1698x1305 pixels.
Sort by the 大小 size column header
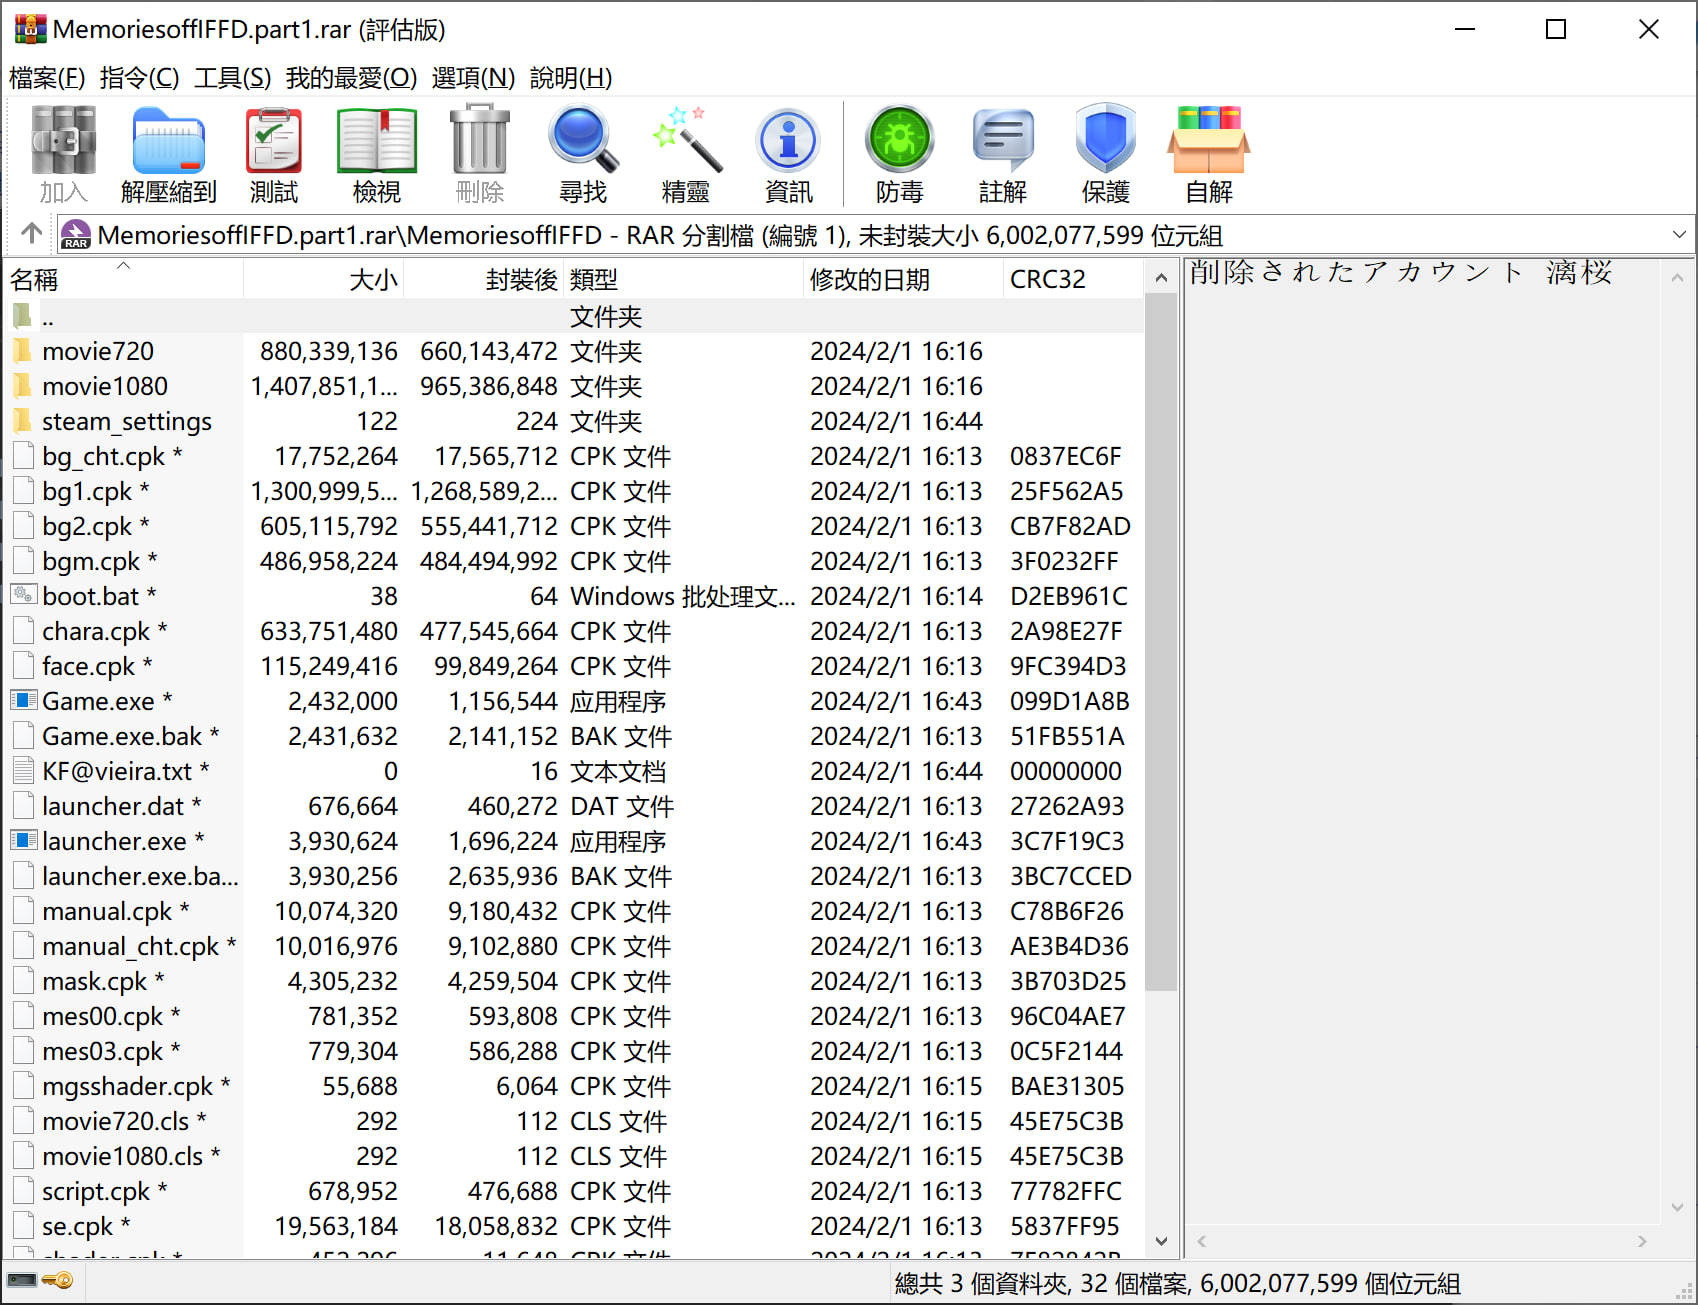click(373, 280)
